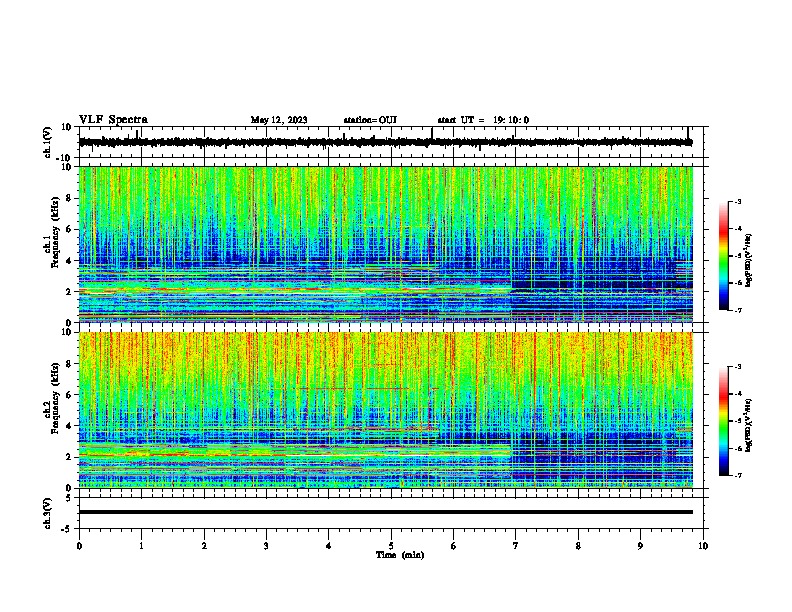
Task: Click the 8 kHz tick on ch.1 spectrogram
Action: click(69, 198)
